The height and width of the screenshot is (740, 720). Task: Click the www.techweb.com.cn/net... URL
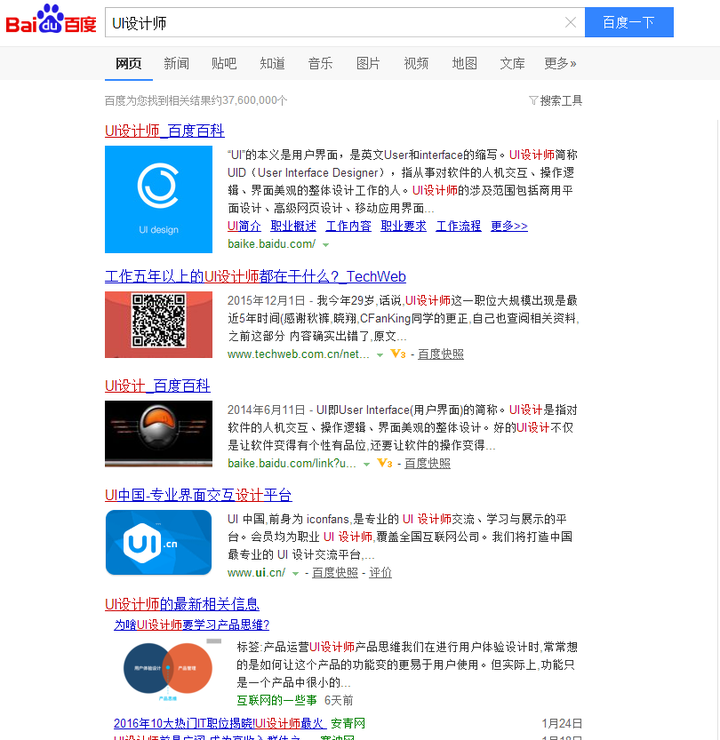pos(298,354)
